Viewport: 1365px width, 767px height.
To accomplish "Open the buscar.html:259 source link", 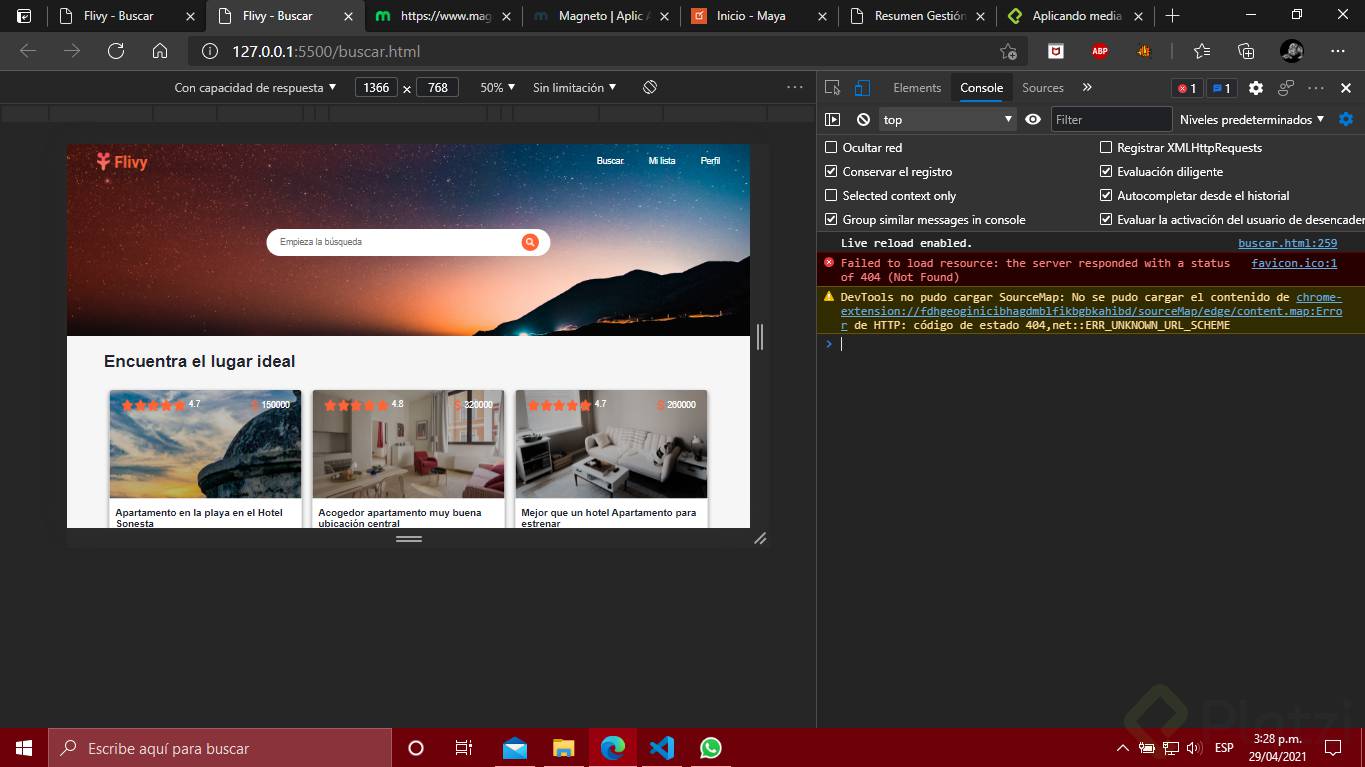I will click(x=1287, y=243).
